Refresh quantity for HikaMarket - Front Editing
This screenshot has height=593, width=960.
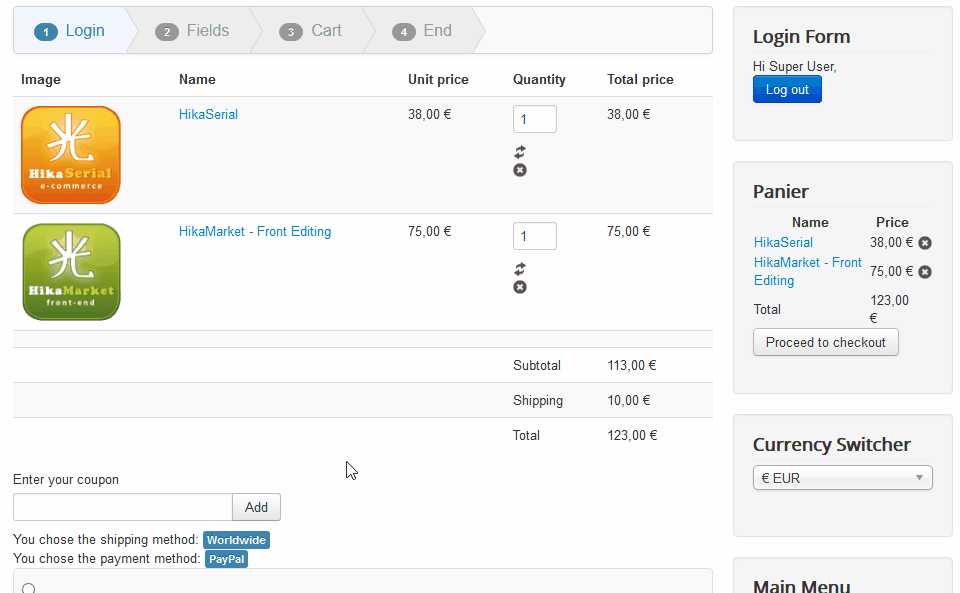point(520,269)
